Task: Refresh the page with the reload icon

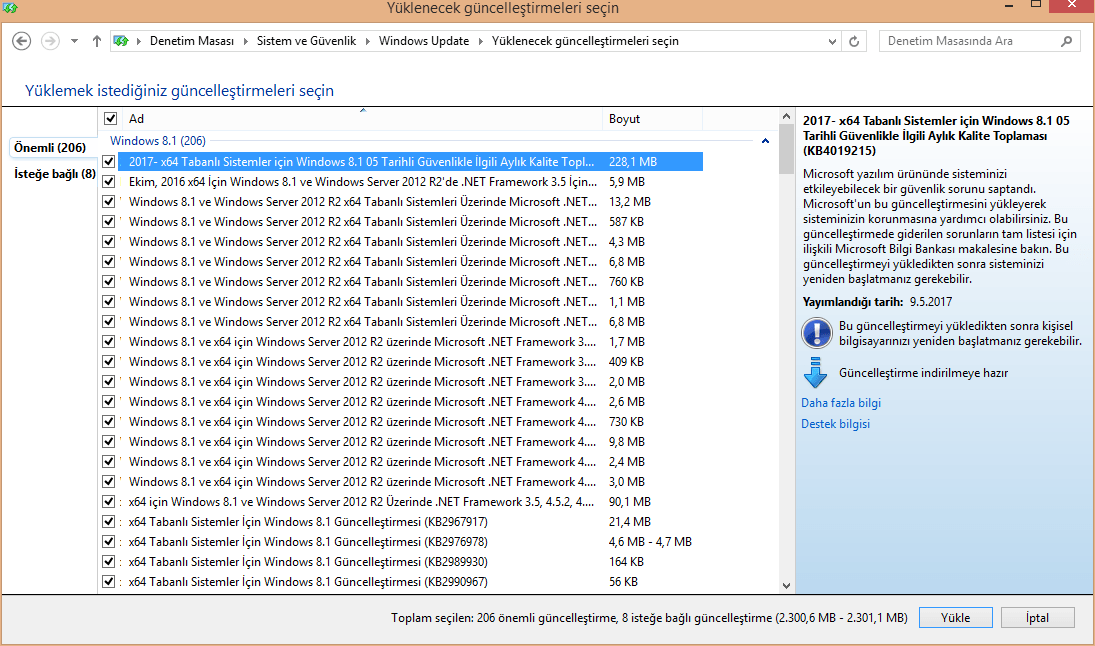Action: click(854, 41)
